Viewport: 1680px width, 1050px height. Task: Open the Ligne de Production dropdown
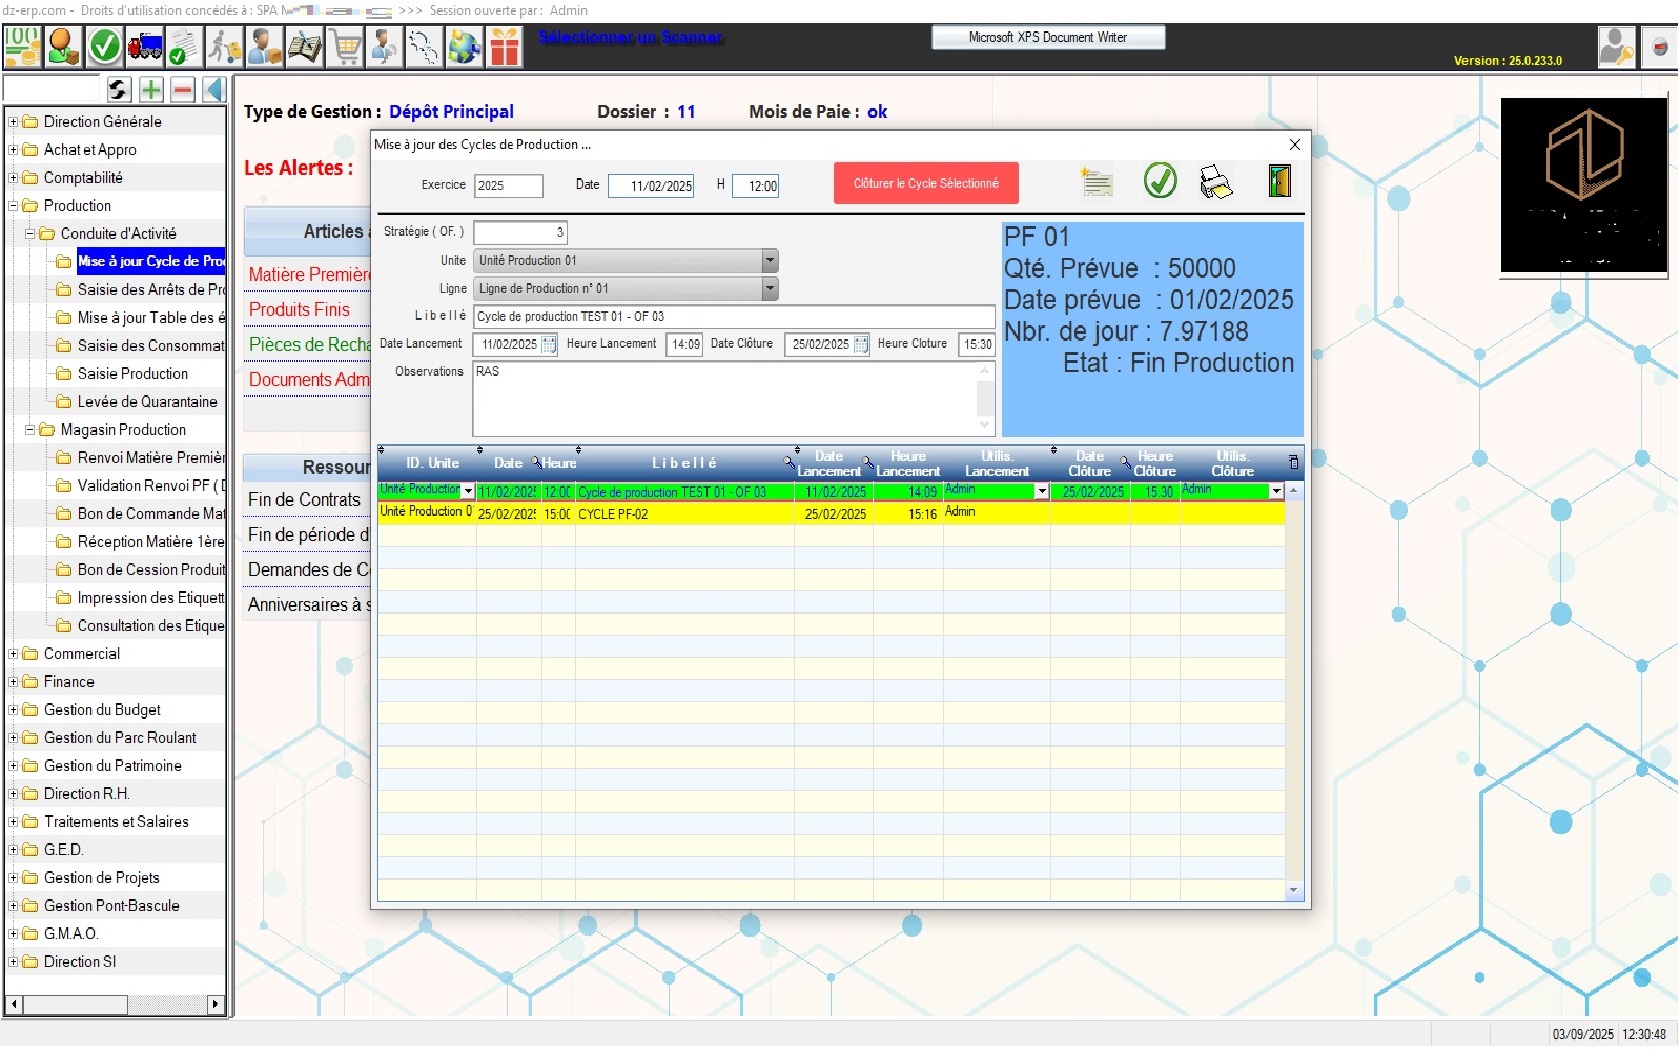point(769,289)
